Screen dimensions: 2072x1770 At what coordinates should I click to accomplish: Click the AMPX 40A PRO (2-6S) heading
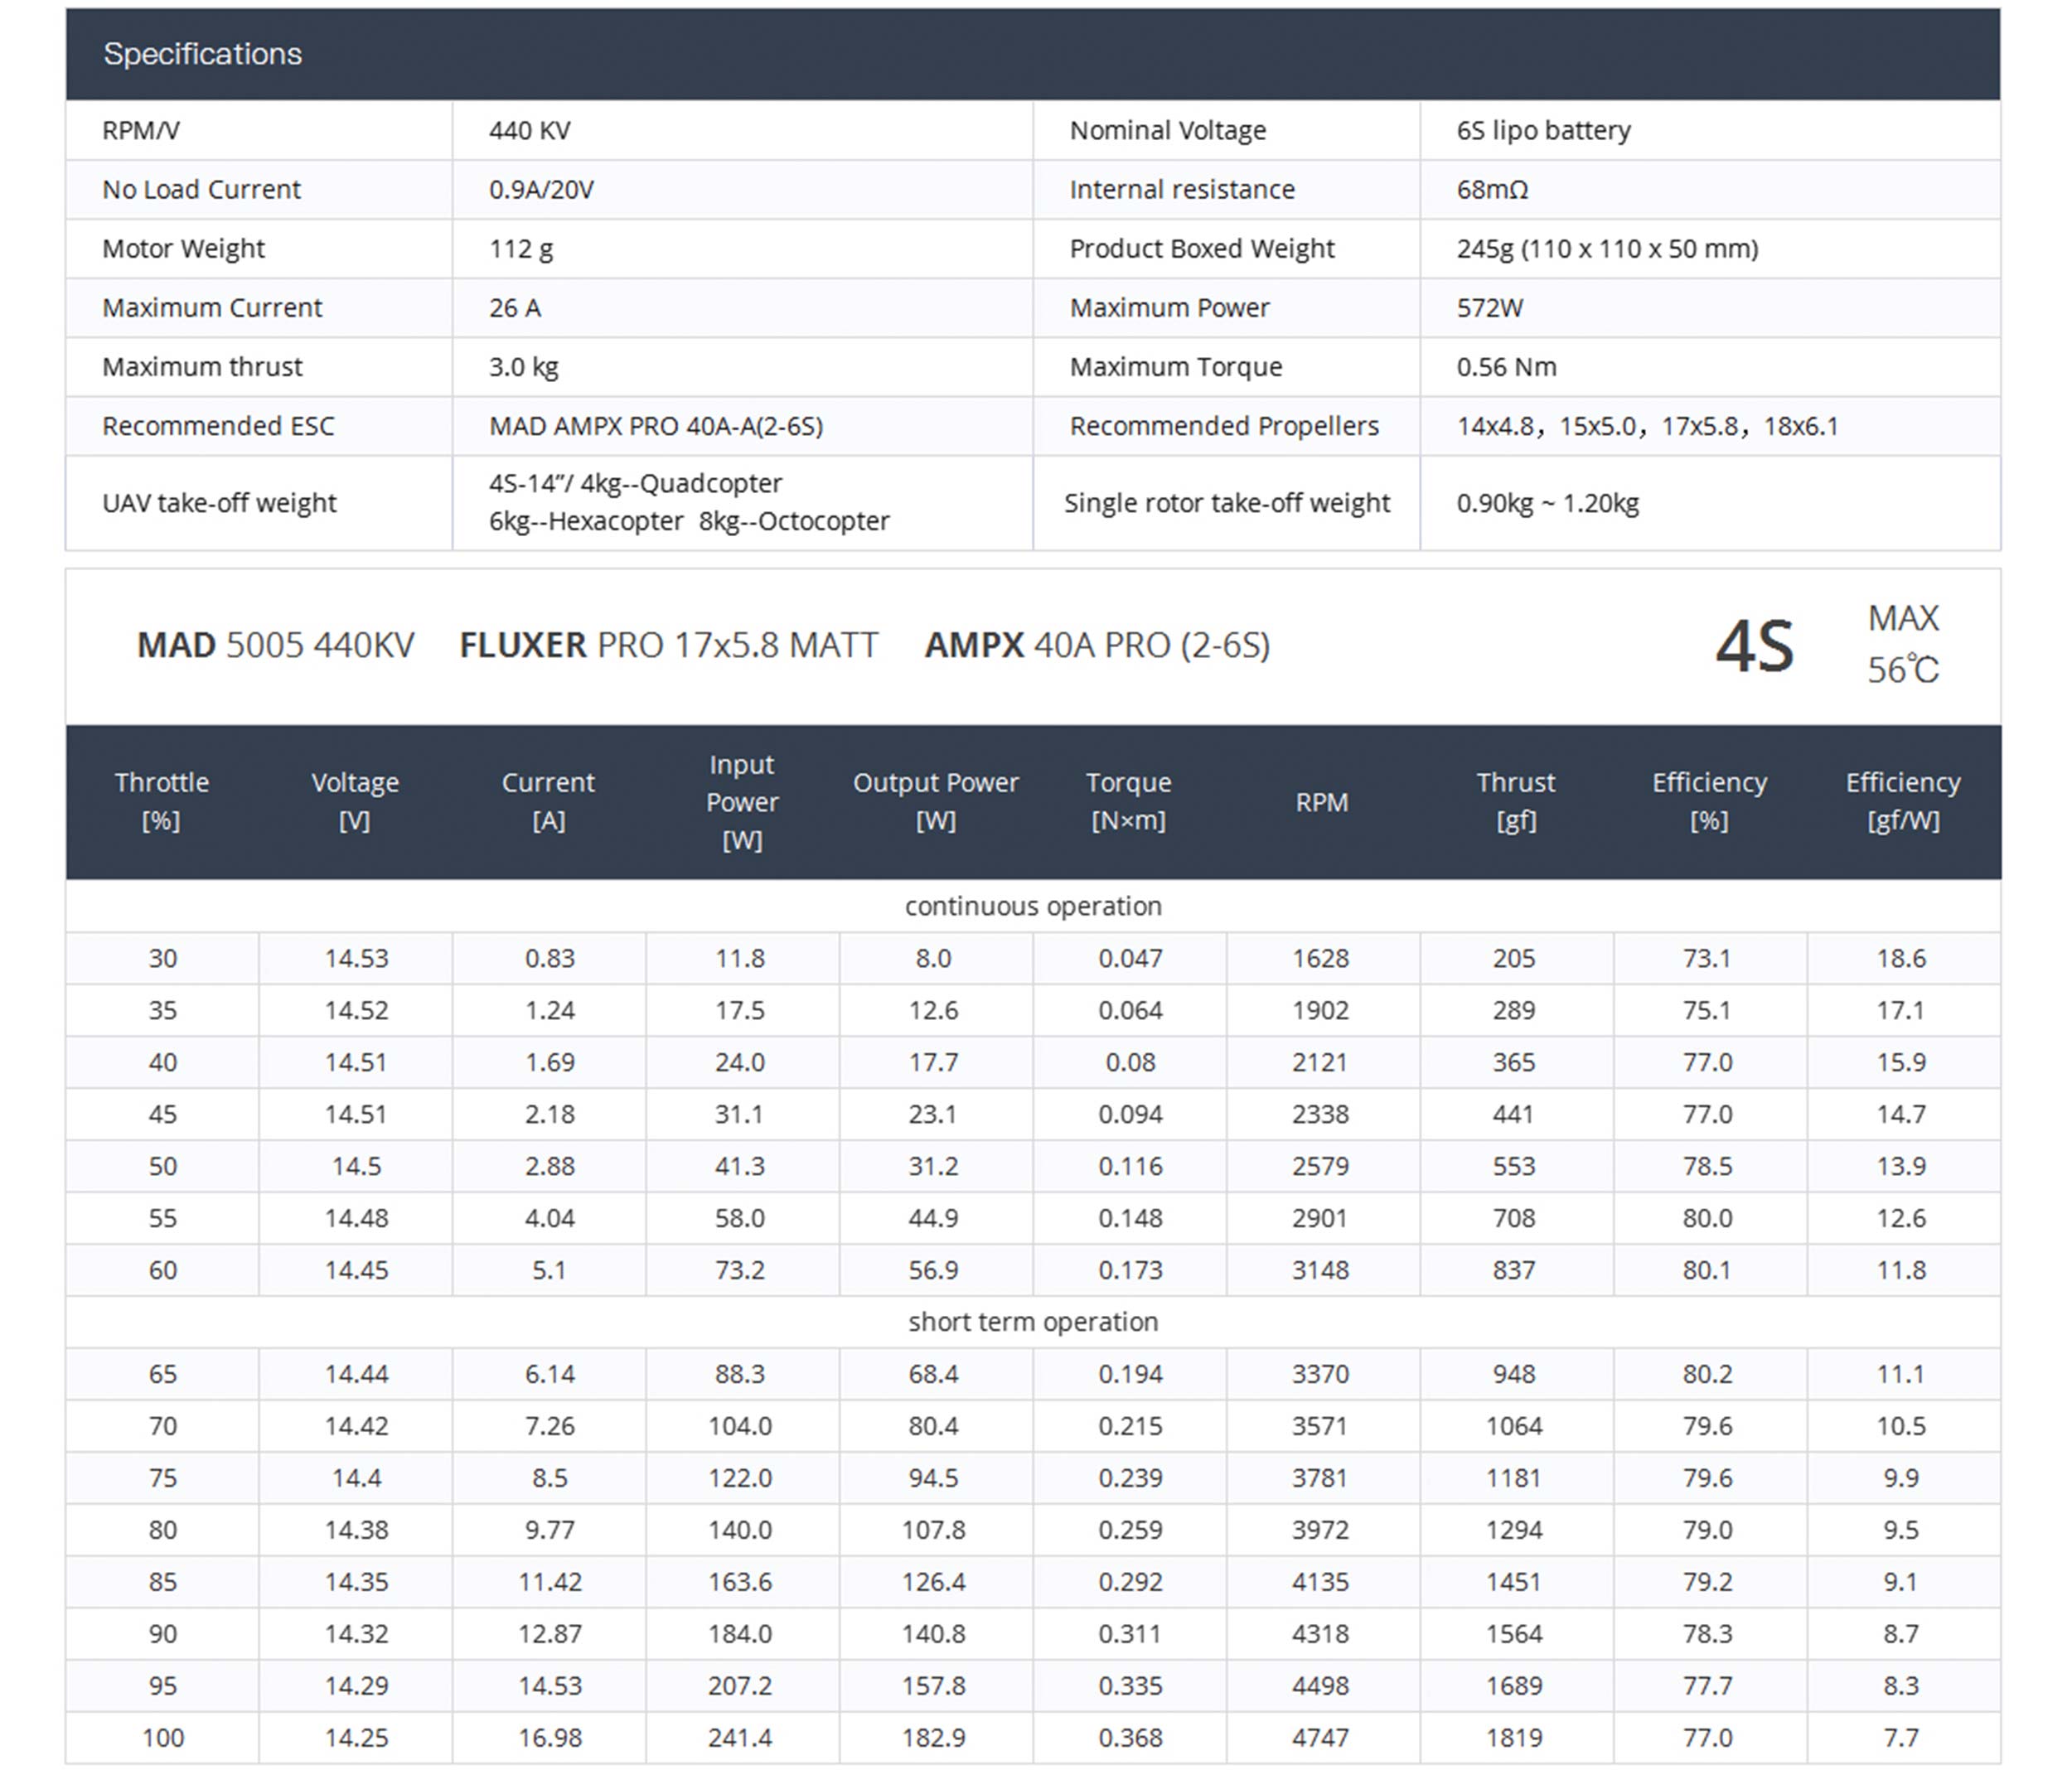1097,645
